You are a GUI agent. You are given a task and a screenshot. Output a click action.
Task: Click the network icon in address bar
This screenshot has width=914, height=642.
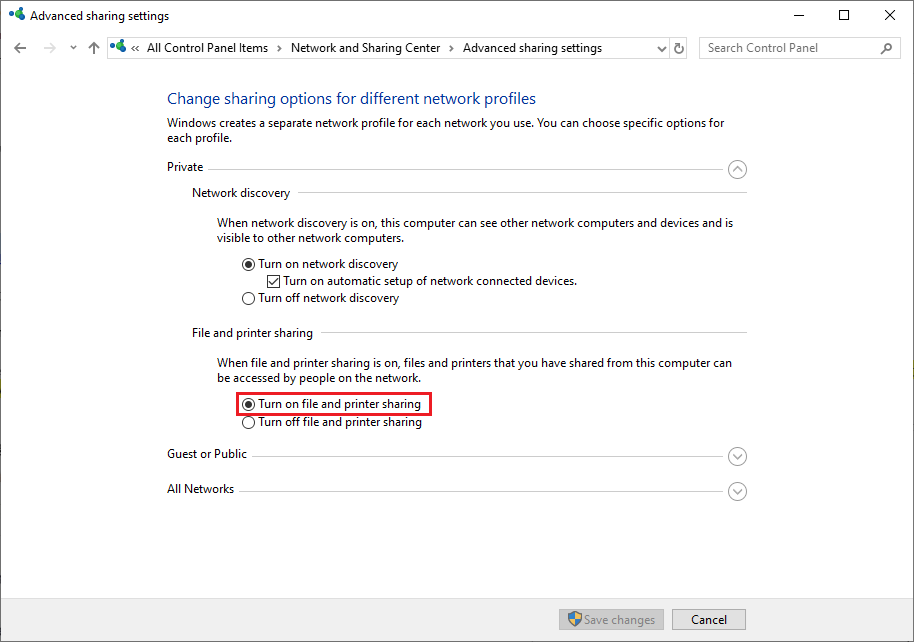[x=120, y=48]
